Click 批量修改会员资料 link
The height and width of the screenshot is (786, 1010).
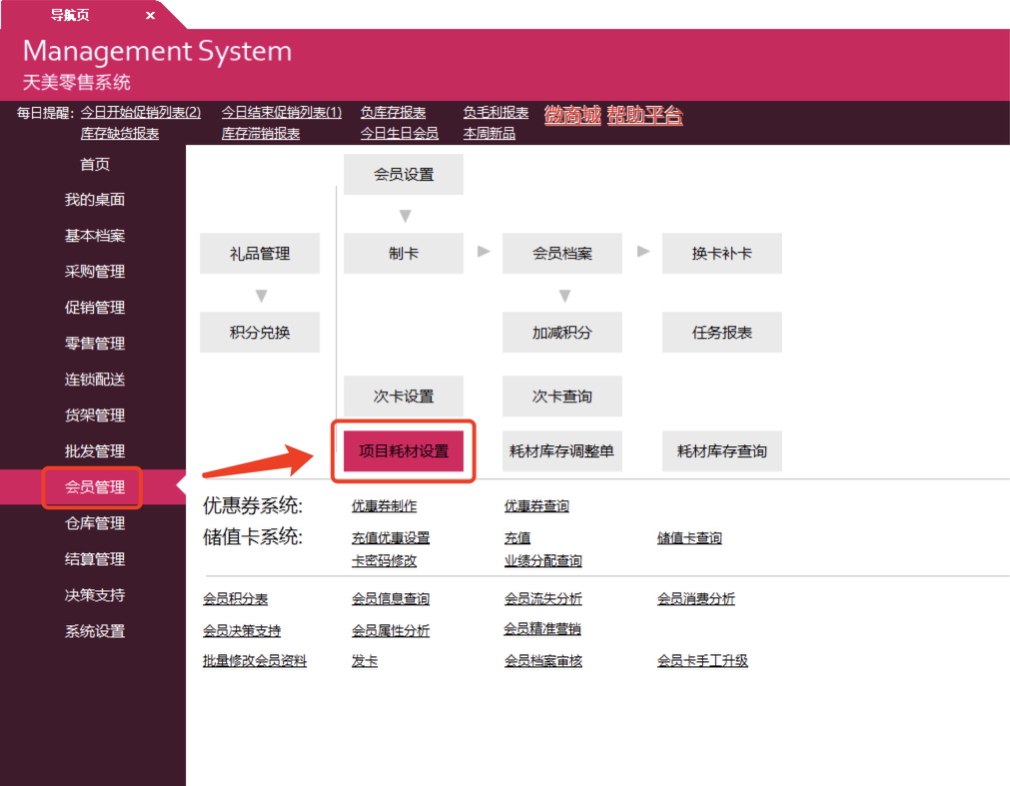tap(254, 661)
